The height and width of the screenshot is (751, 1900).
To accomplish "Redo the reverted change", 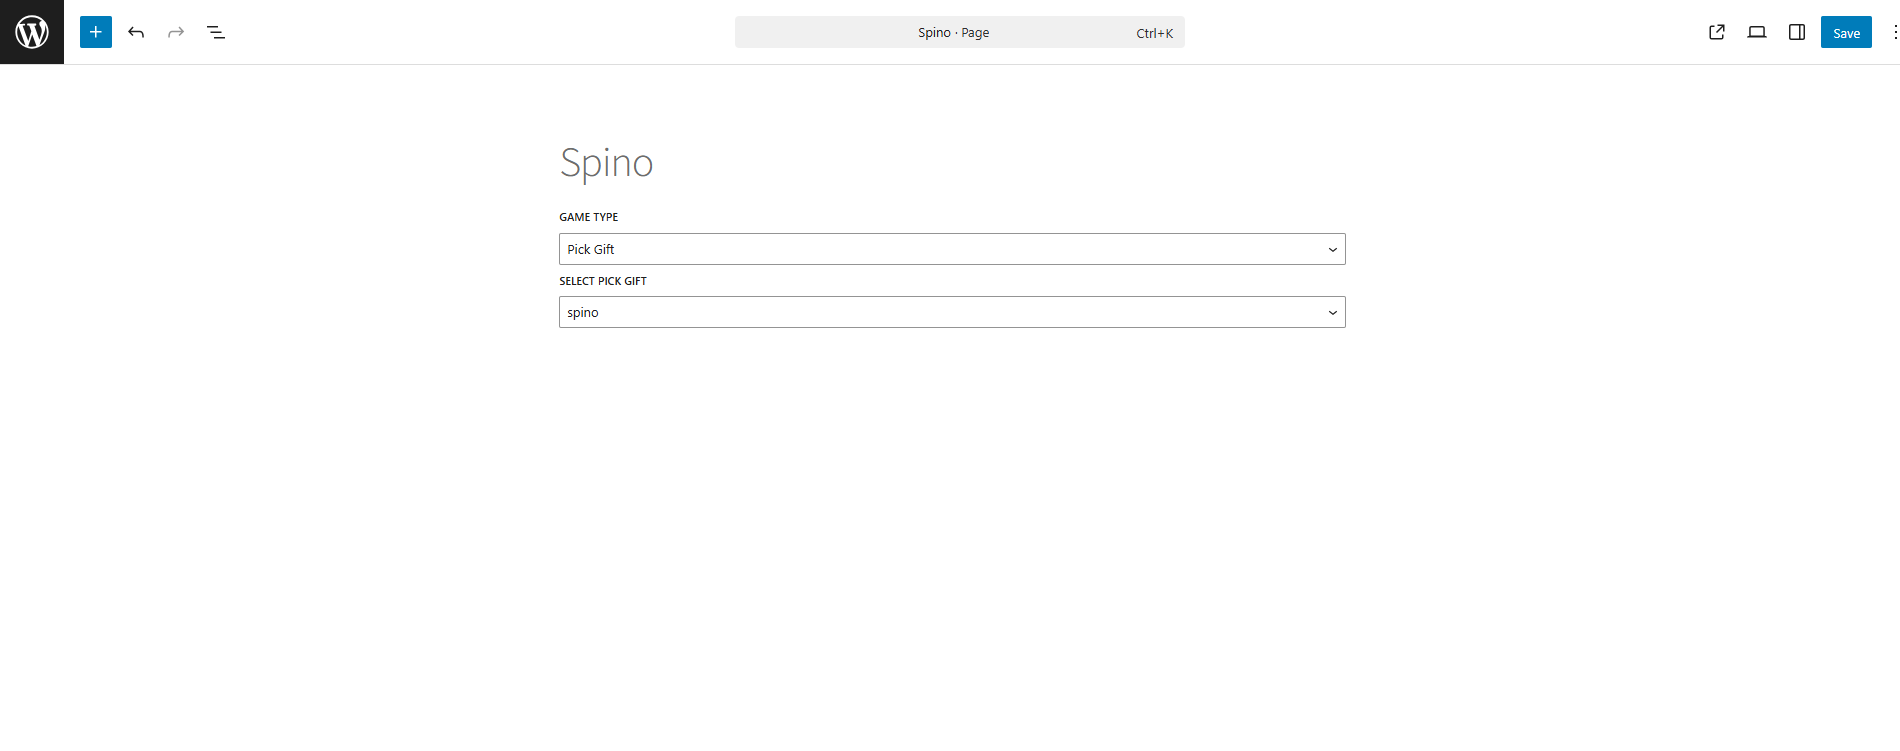I will coord(176,32).
